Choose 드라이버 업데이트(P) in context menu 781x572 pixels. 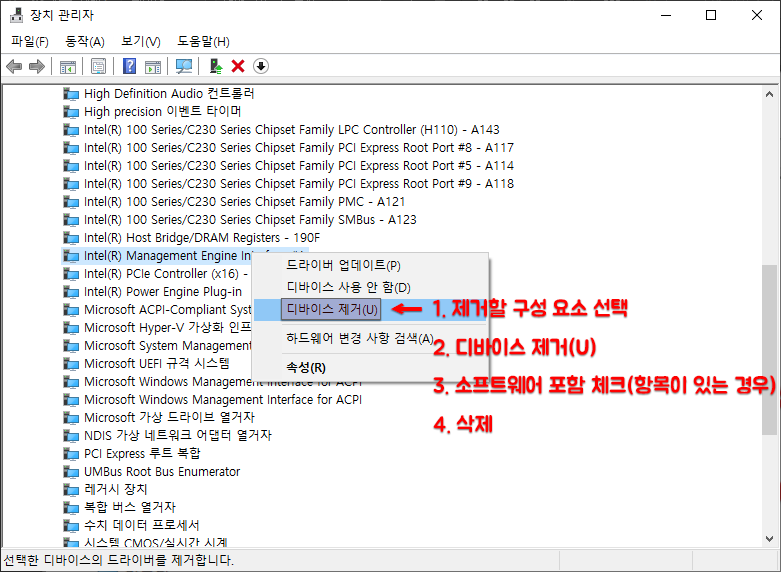(371, 265)
